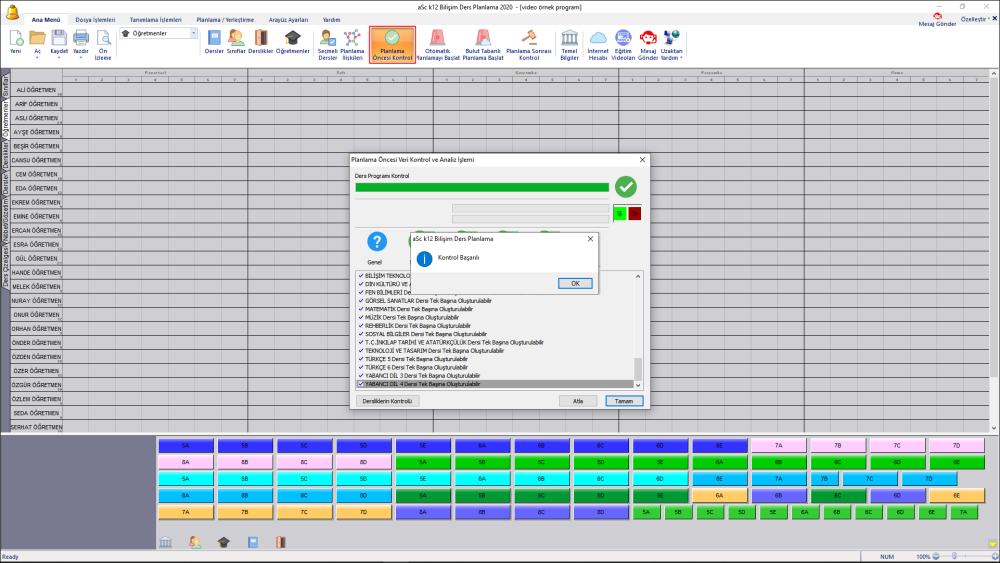The width and height of the screenshot is (1000, 563).
Task: Open the Planlama / Yerleştirme tab
Action: [224, 20]
